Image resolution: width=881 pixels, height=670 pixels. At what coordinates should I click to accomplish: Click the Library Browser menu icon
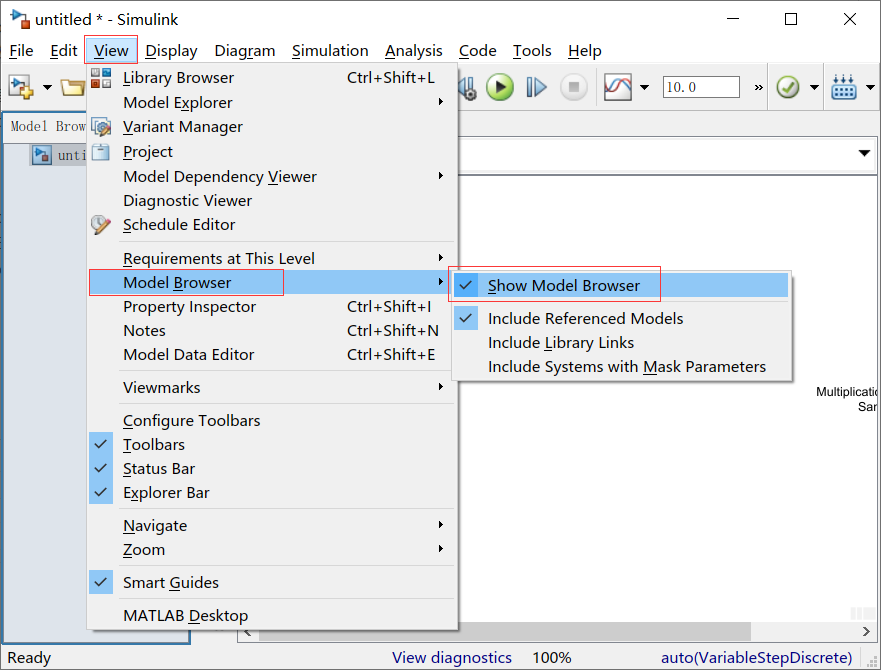coord(101,78)
